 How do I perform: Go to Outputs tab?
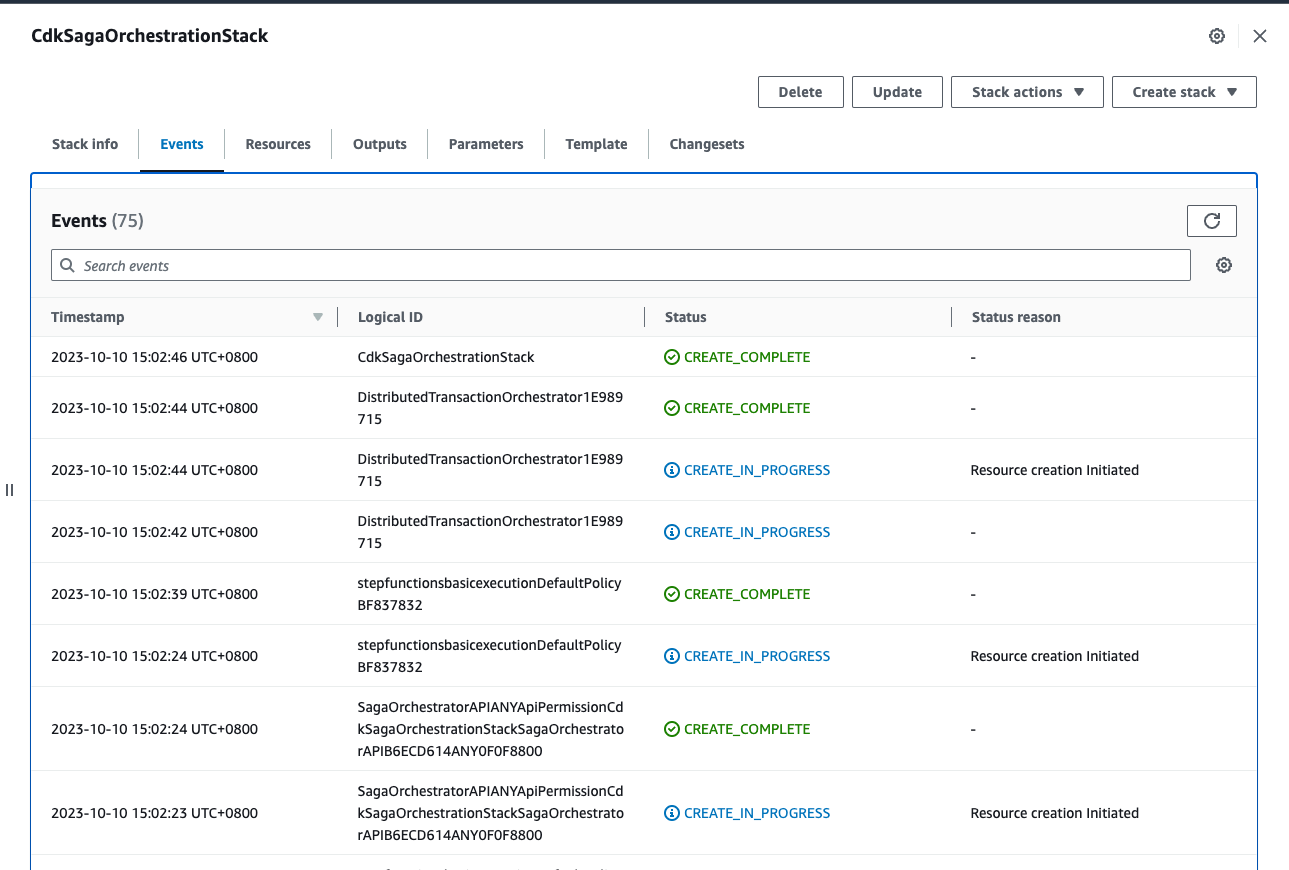(x=380, y=144)
